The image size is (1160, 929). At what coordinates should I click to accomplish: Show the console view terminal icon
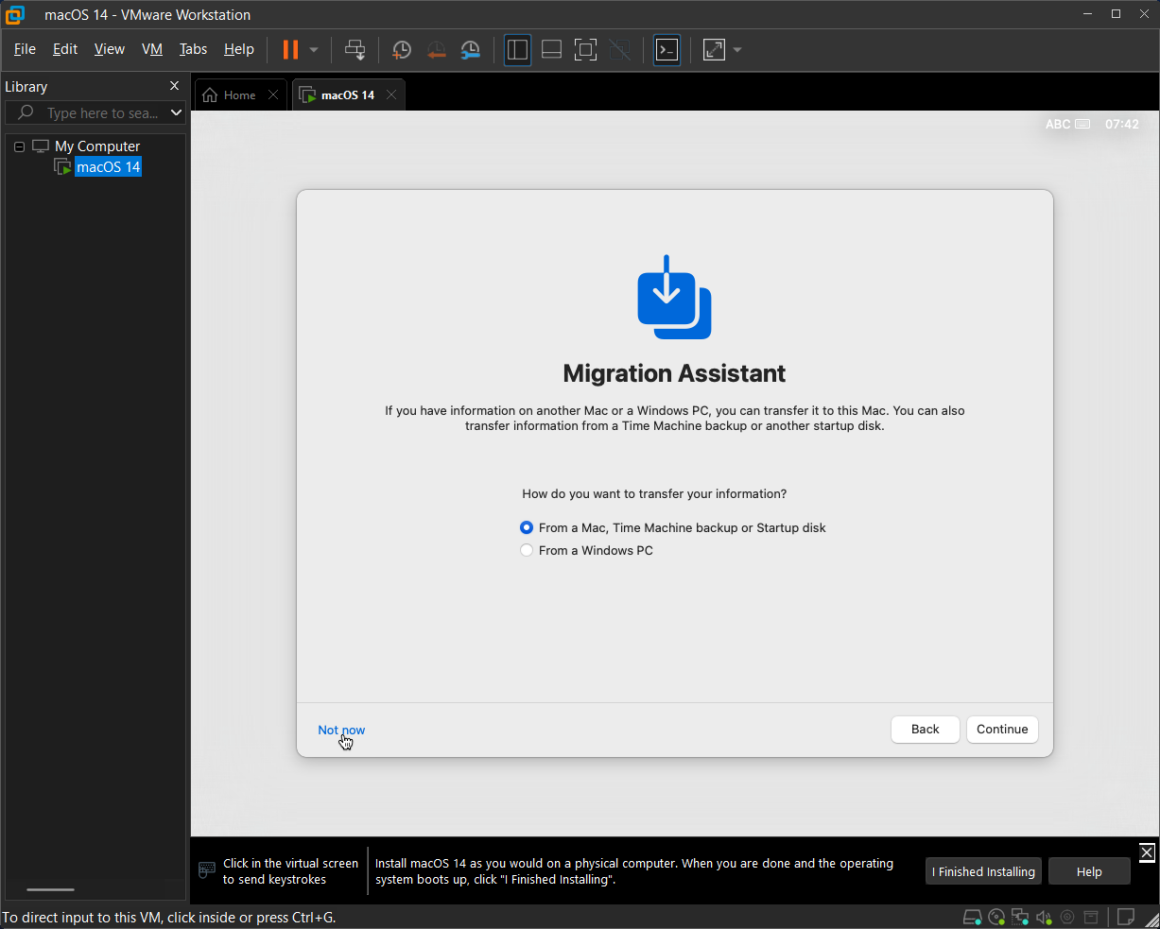(667, 50)
